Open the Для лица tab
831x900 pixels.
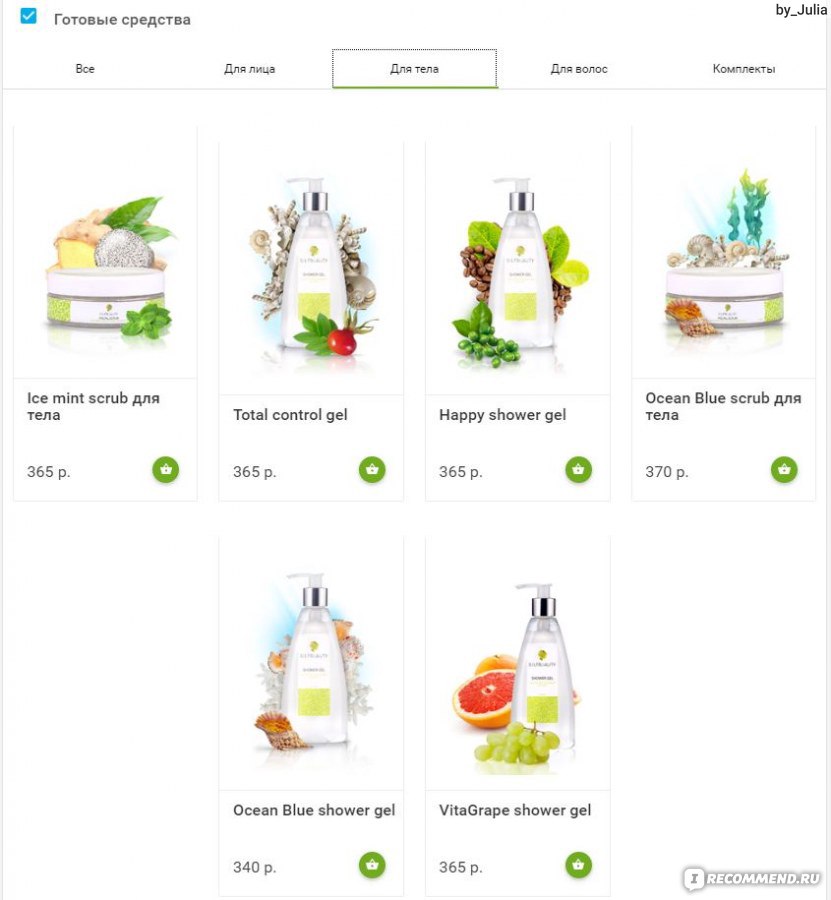pos(250,69)
